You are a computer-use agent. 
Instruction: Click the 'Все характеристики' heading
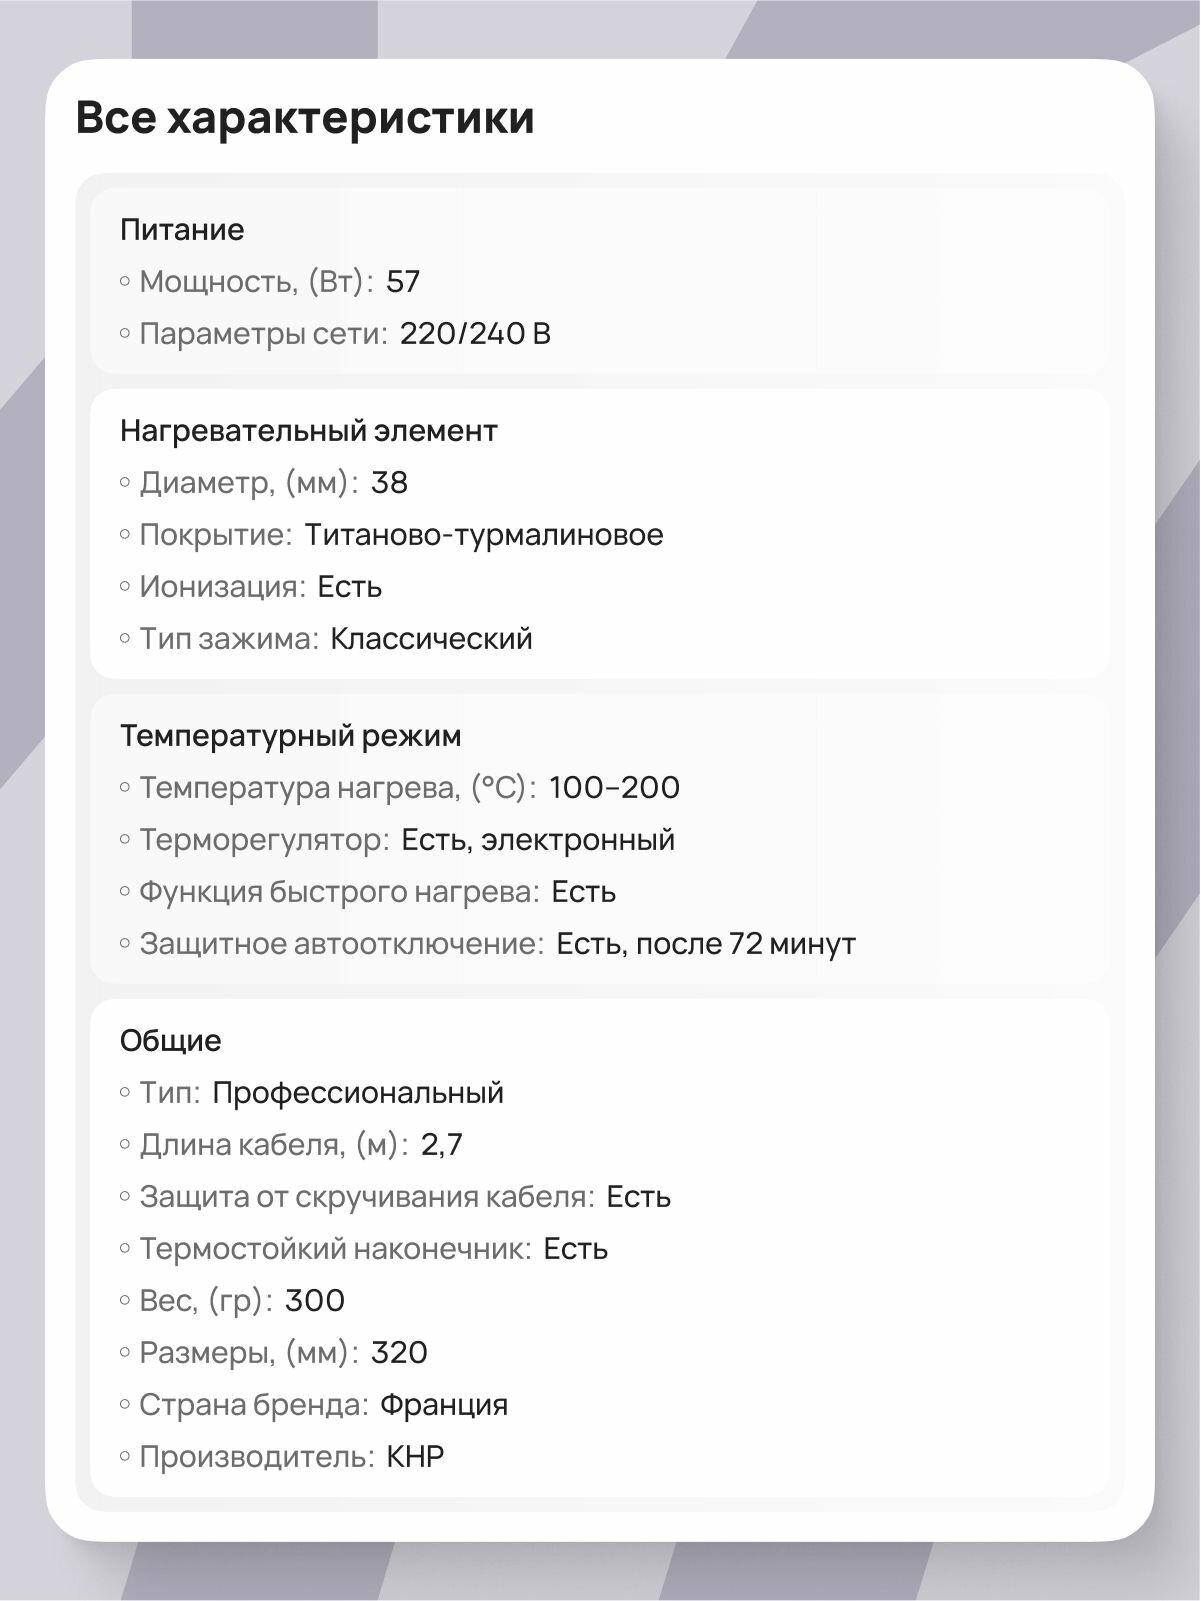305,118
